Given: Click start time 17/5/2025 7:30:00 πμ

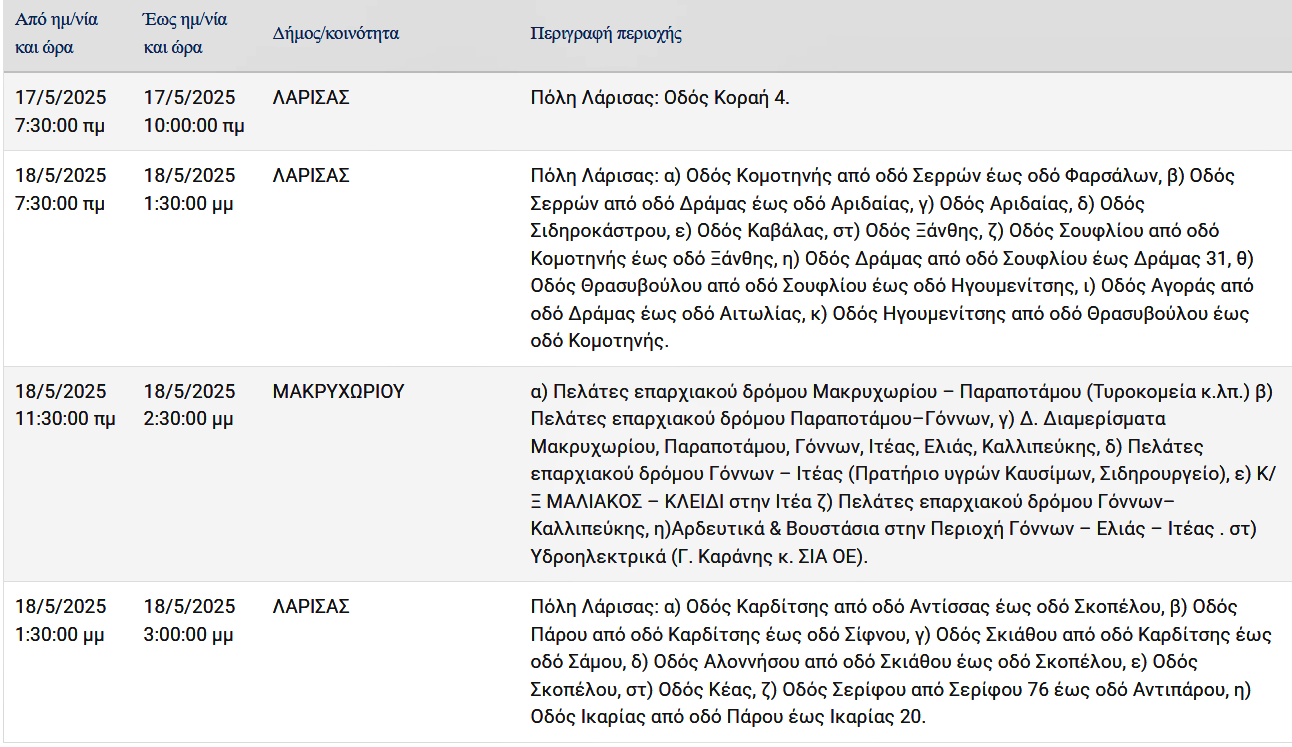Looking at the screenshot, I should 61,112.
